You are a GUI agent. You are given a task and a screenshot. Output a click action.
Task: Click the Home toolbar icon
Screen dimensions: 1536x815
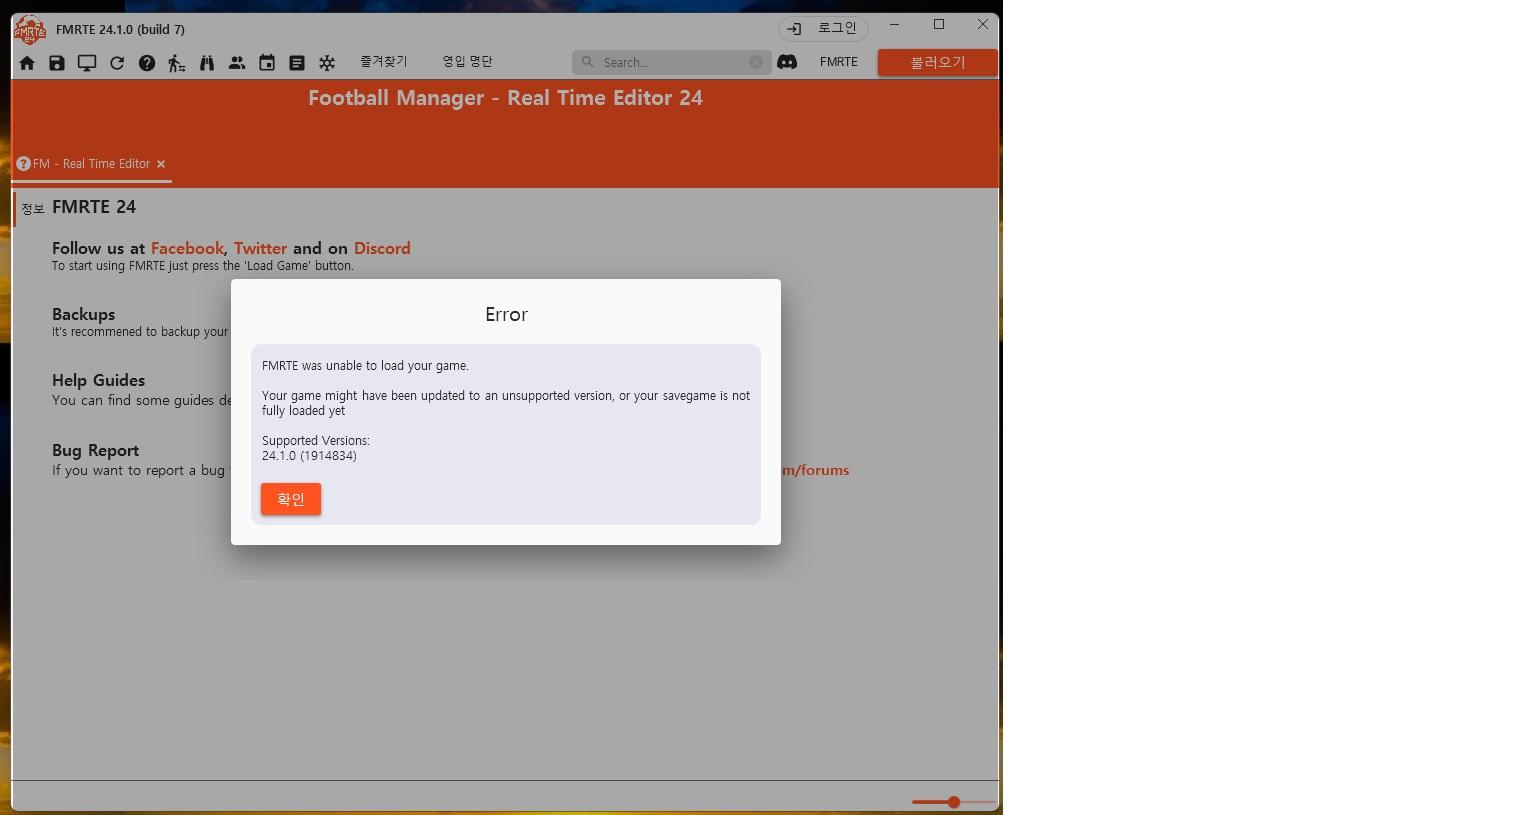[27, 63]
